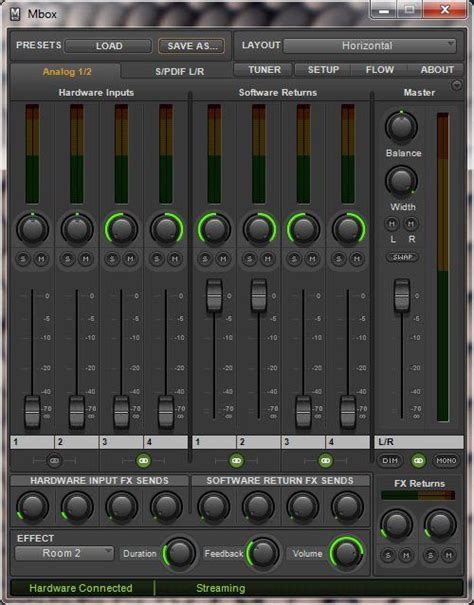
Task: Mute the Master right channel
Action: coord(411,223)
